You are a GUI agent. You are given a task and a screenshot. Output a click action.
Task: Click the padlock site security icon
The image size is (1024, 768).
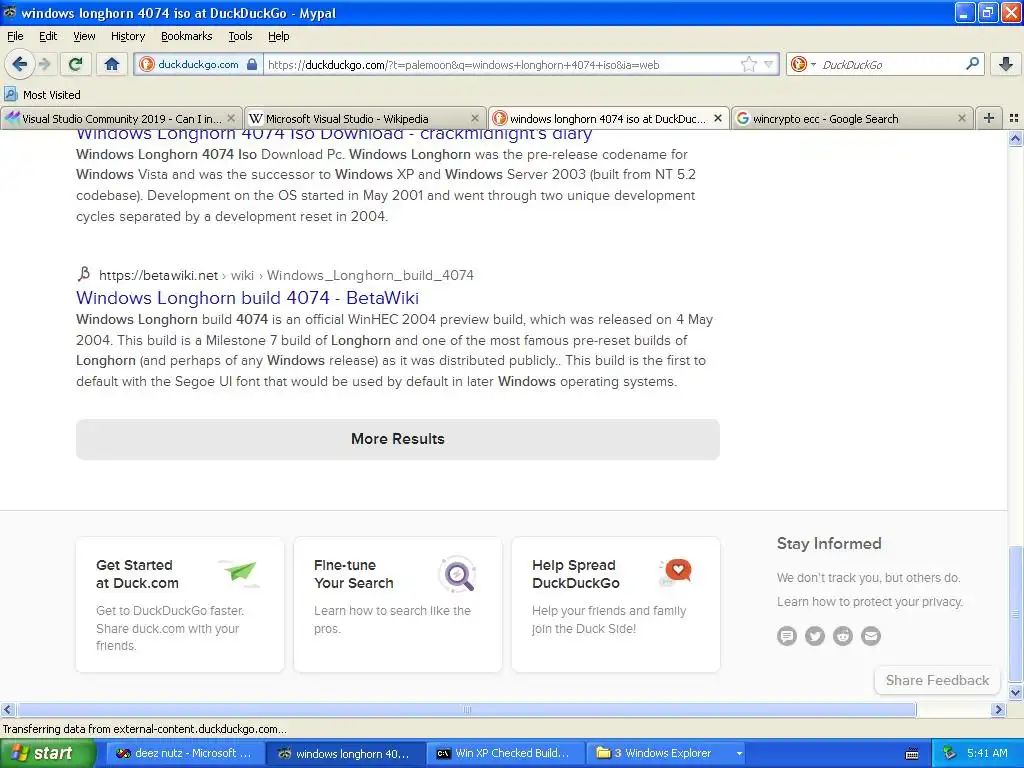(252, 64)
